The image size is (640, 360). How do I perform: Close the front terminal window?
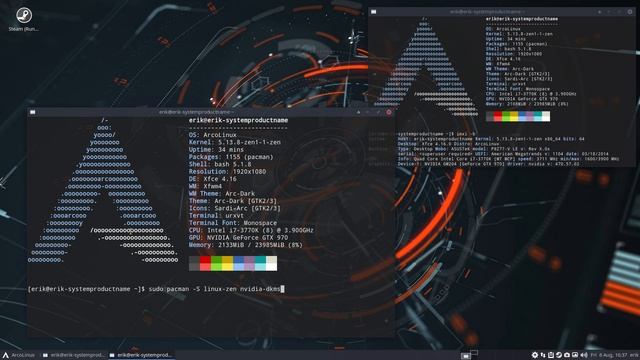tap(389, 112)
